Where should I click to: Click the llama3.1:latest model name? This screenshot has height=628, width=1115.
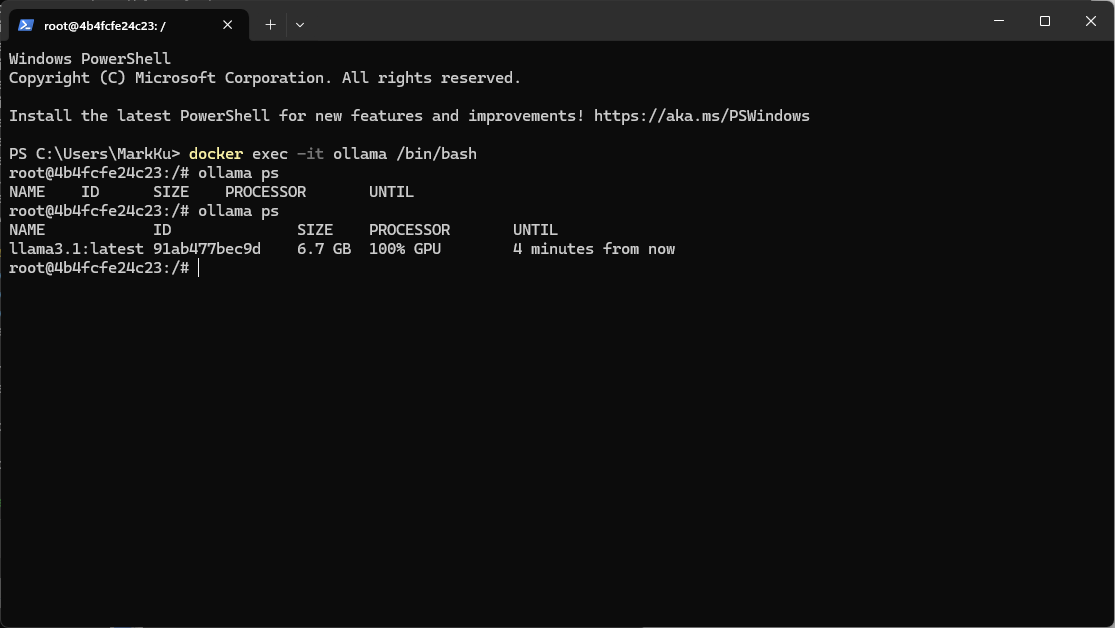(75, 249)
